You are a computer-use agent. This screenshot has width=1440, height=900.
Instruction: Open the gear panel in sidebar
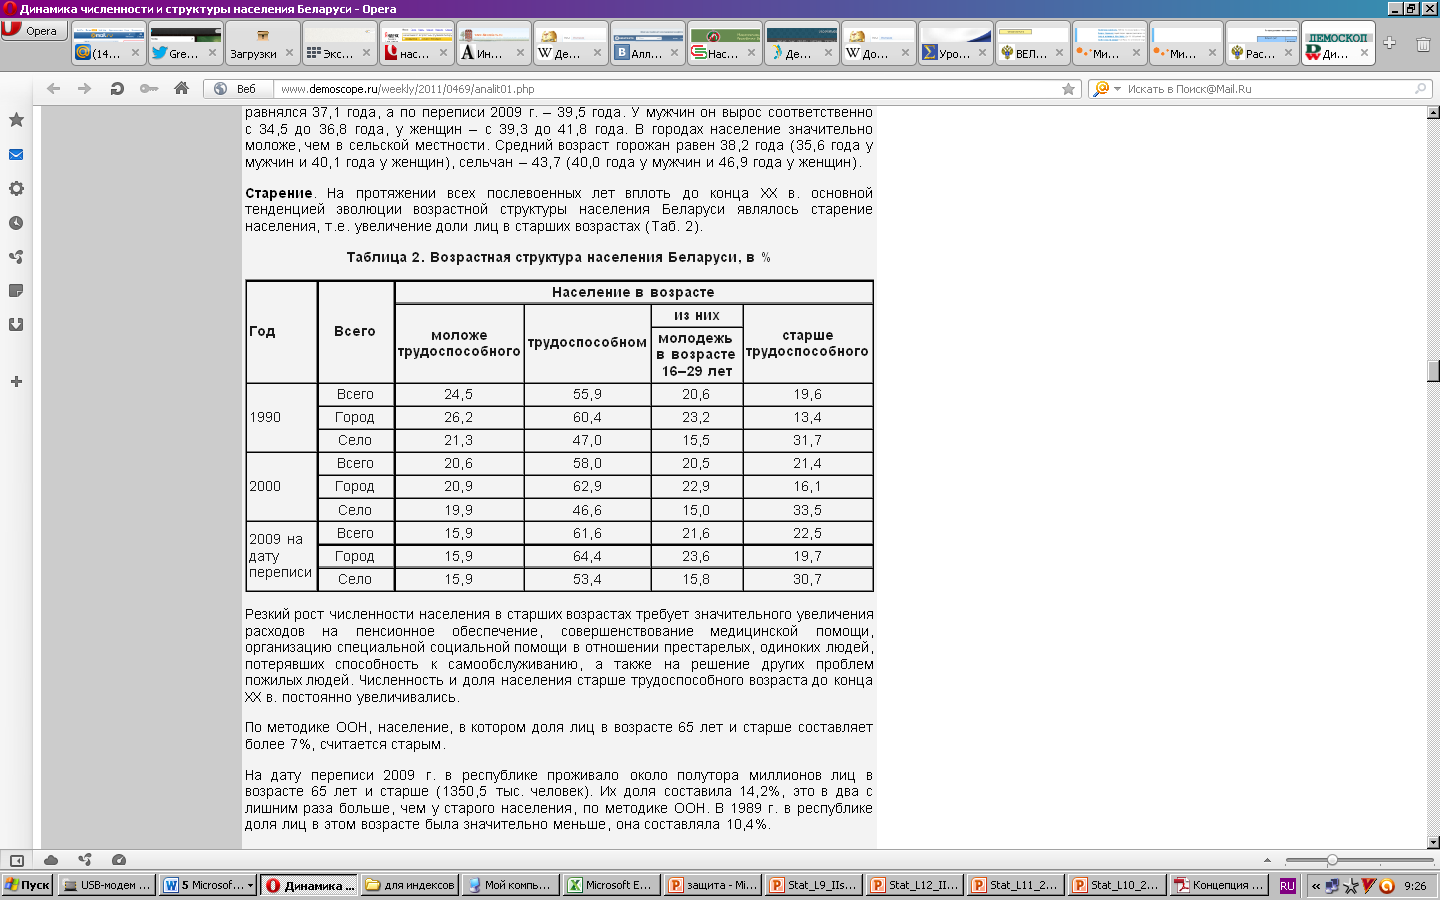[x=16, y=188]
